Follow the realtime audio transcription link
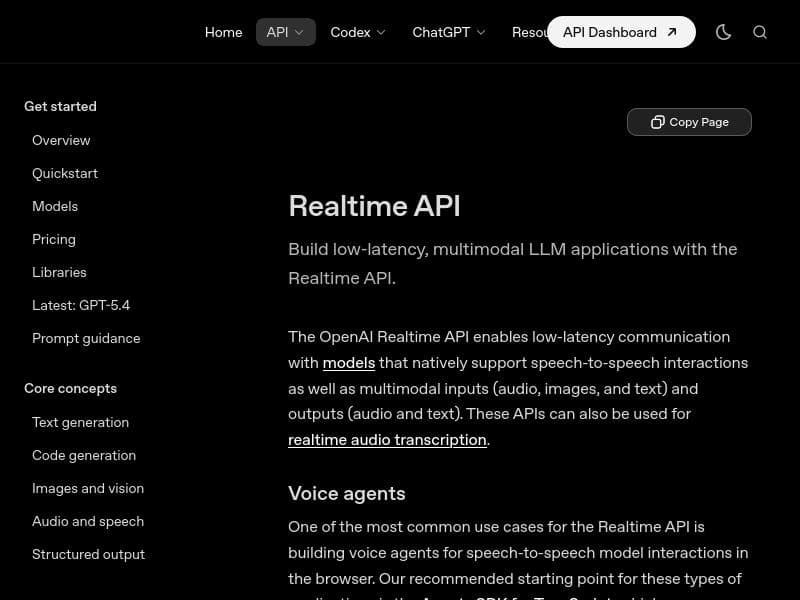The image size is (800, 600). [387, 439]
